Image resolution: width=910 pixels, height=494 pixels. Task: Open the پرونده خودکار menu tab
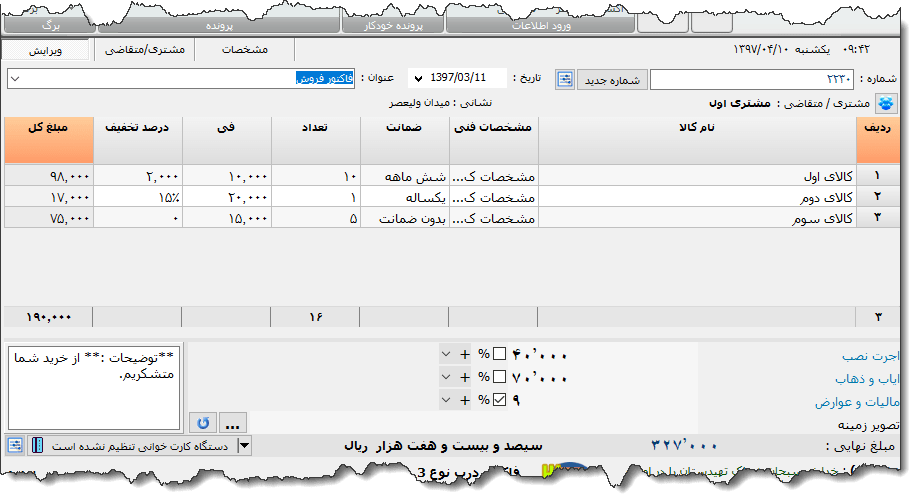point(393,26)
